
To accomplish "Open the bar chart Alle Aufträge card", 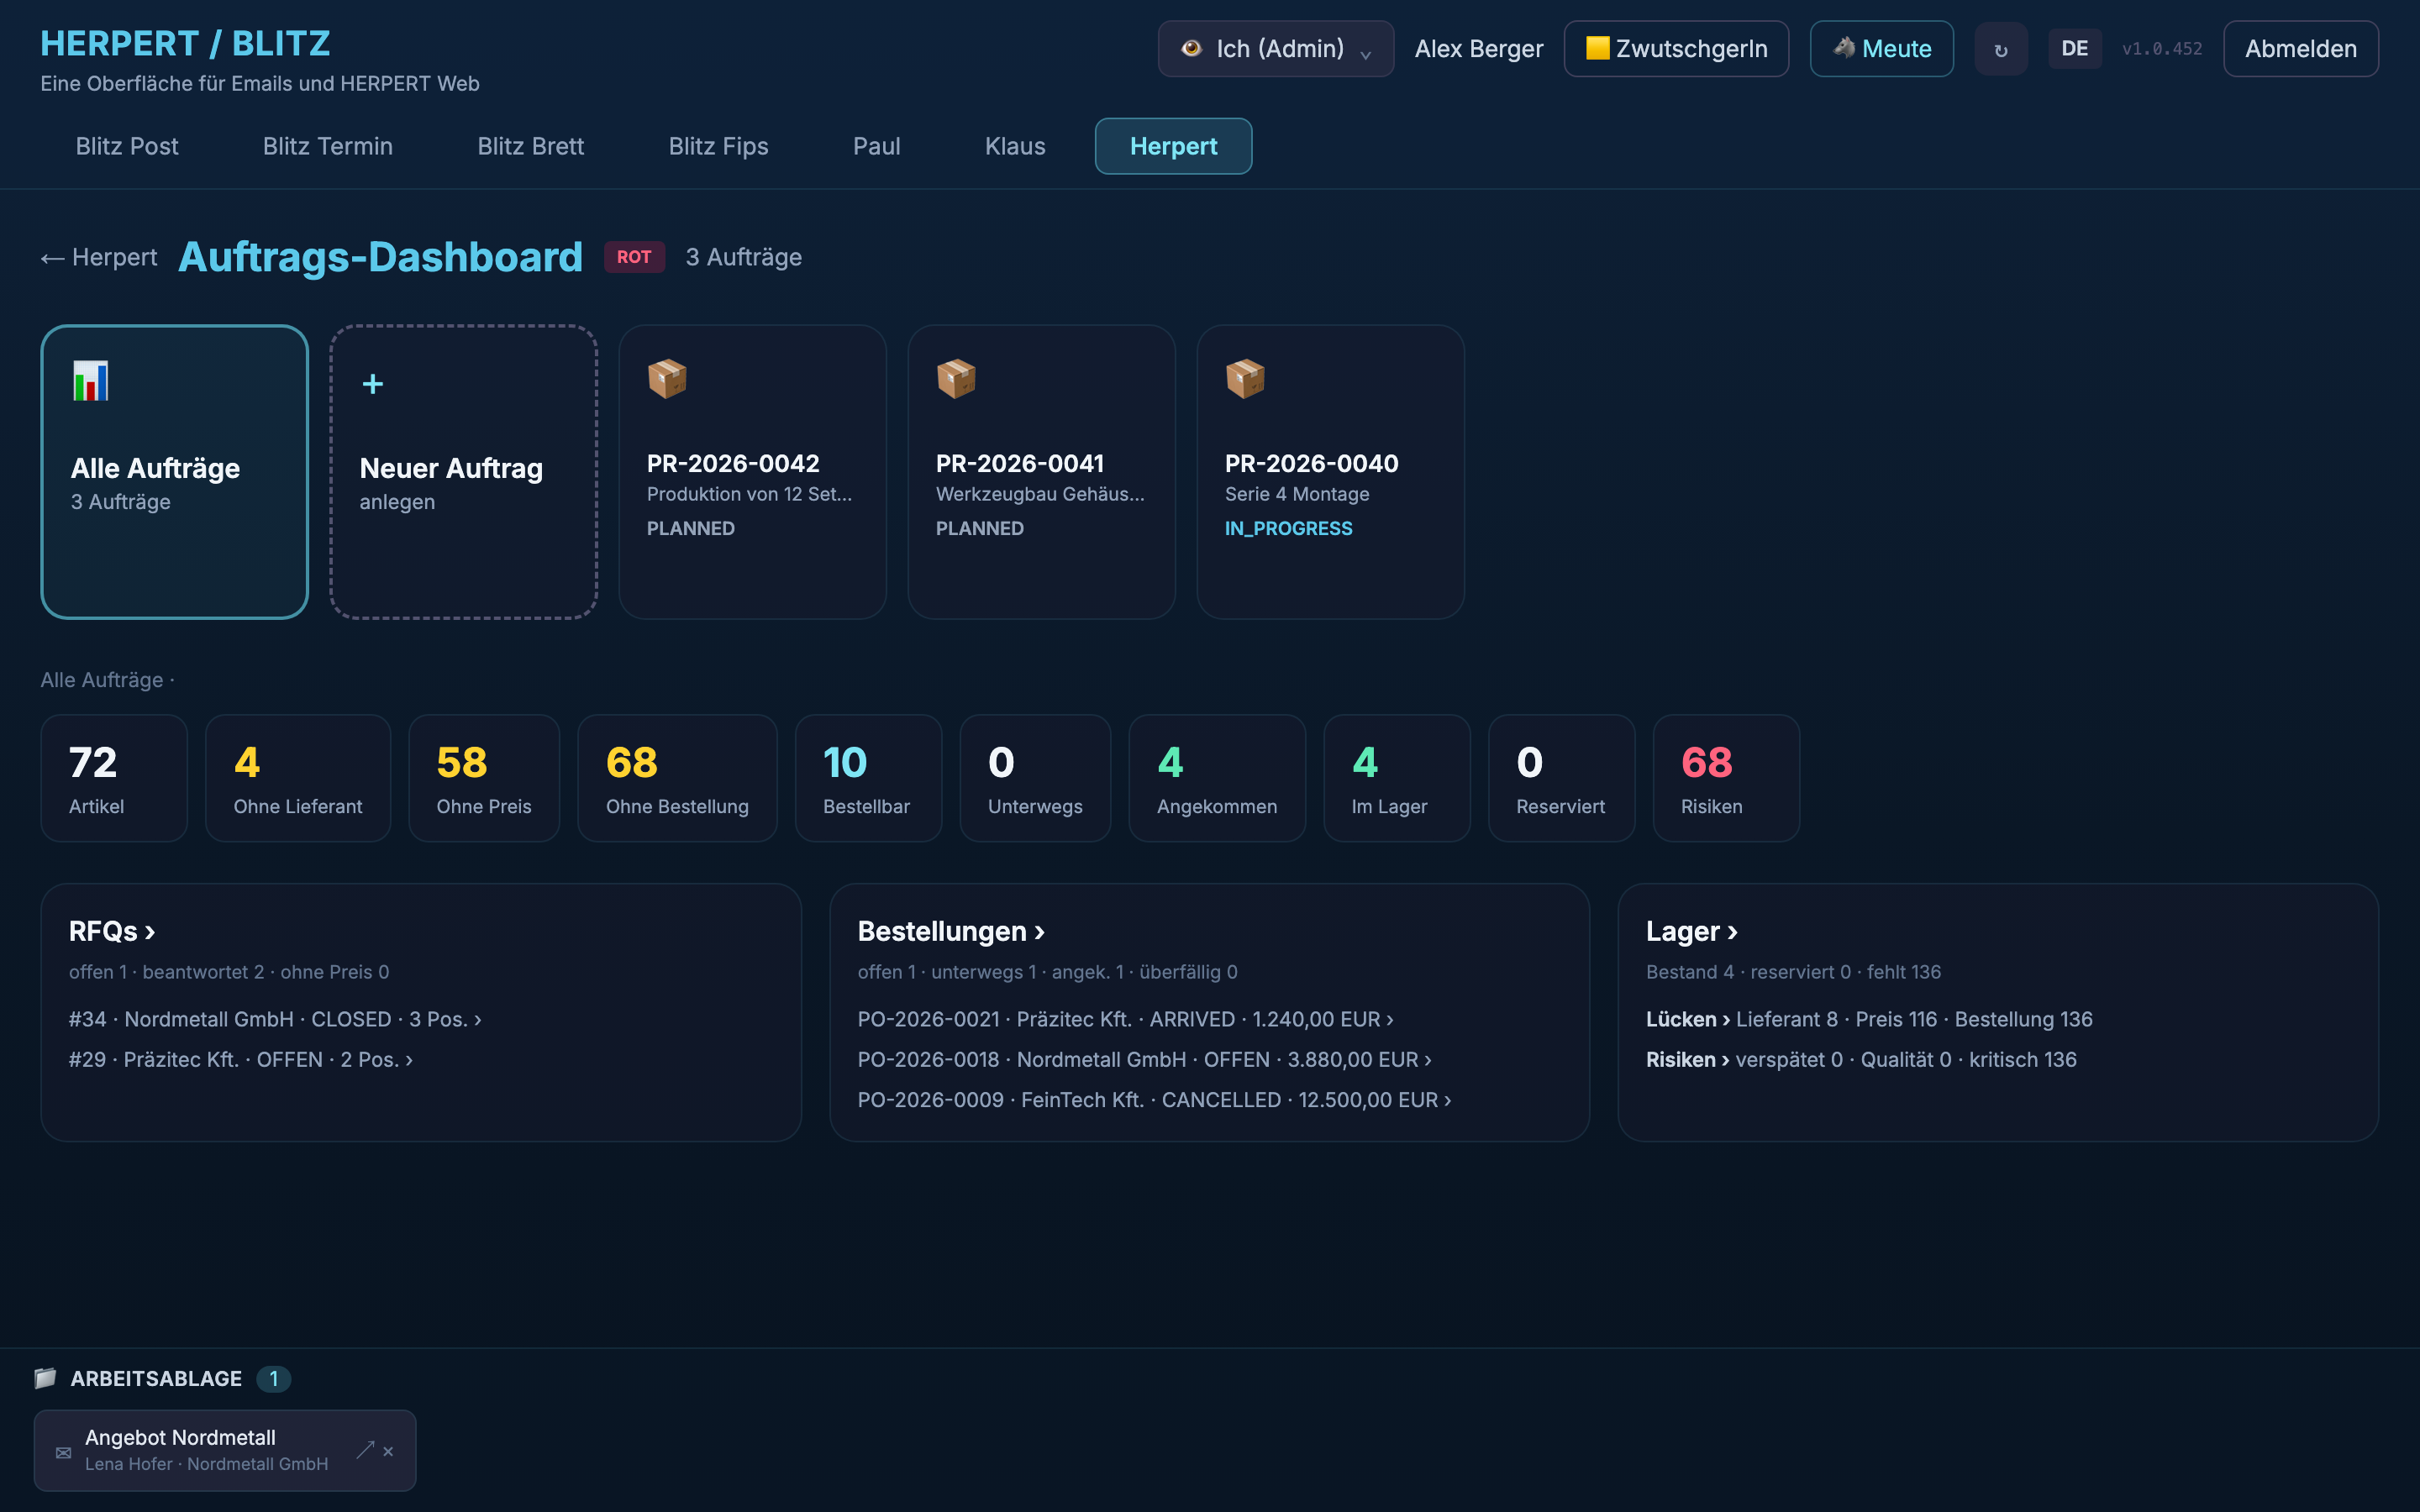I will [174, 472].
